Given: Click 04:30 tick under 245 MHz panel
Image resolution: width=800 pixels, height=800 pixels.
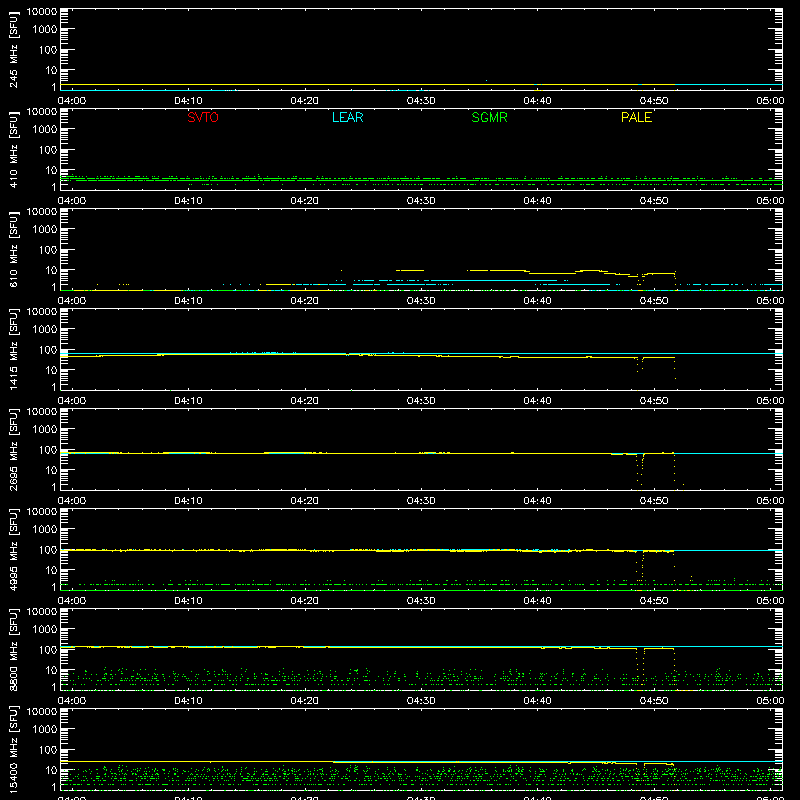Looking at the screenshot, I should click(421, 101).
